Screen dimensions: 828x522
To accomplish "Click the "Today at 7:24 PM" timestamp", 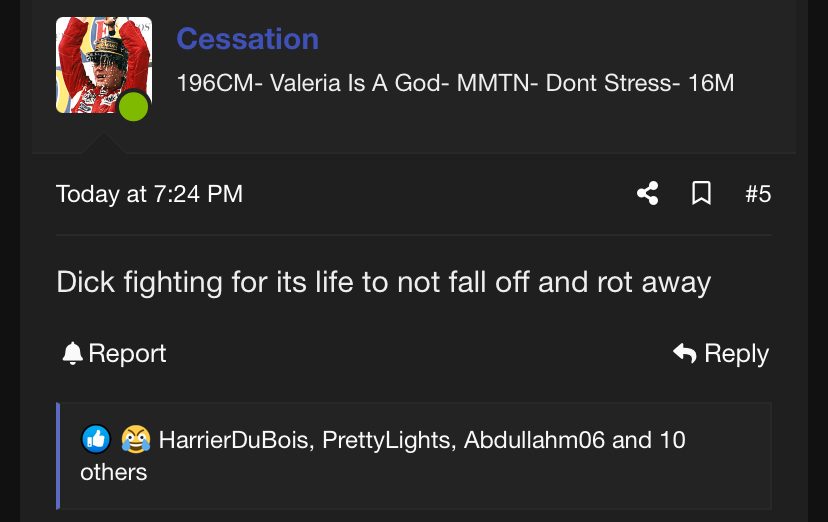I will 150,193.
